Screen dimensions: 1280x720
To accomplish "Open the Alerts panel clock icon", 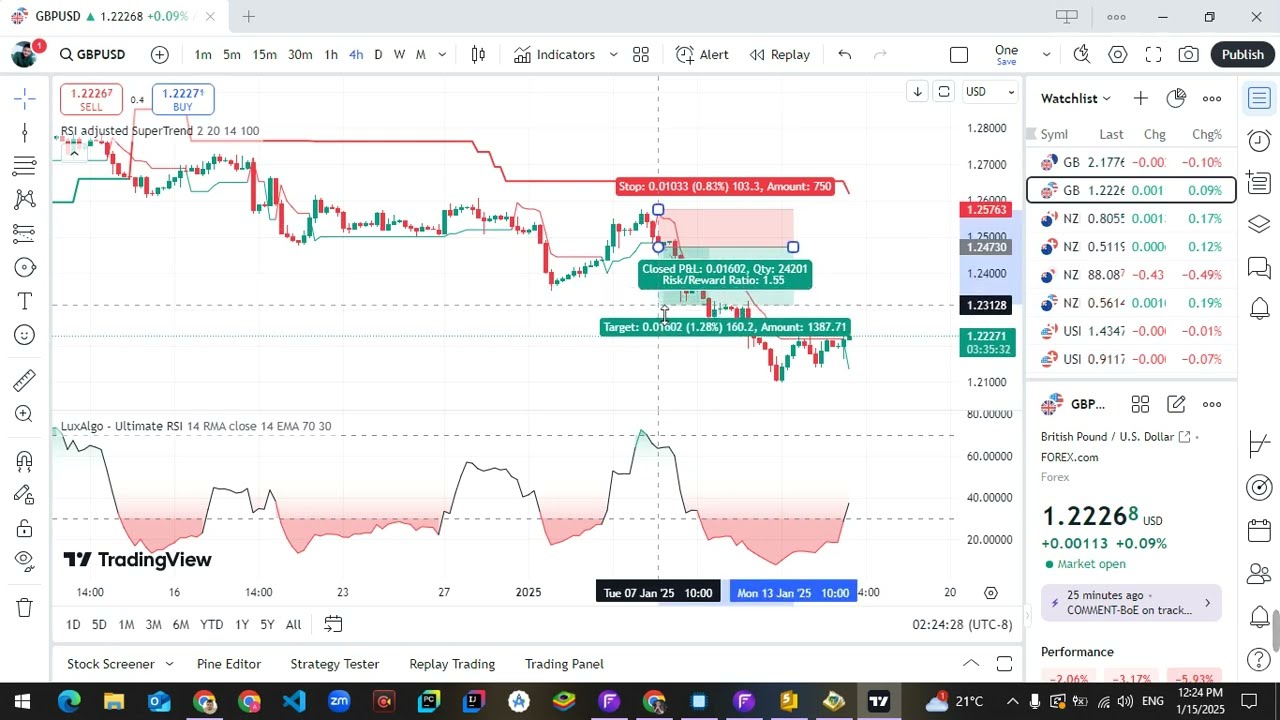I will [1259, 141].
